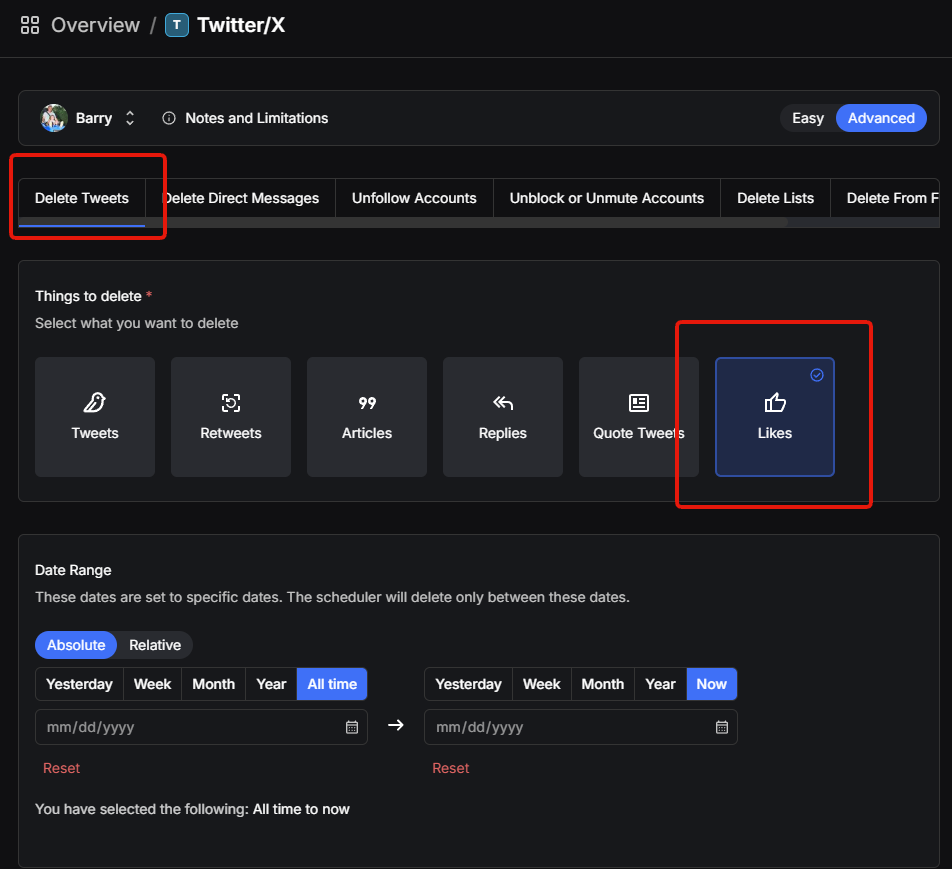This screenshot has height=869, width=952.
Task: Open the partially visible Delete From tab
Action: pos(885,198)
